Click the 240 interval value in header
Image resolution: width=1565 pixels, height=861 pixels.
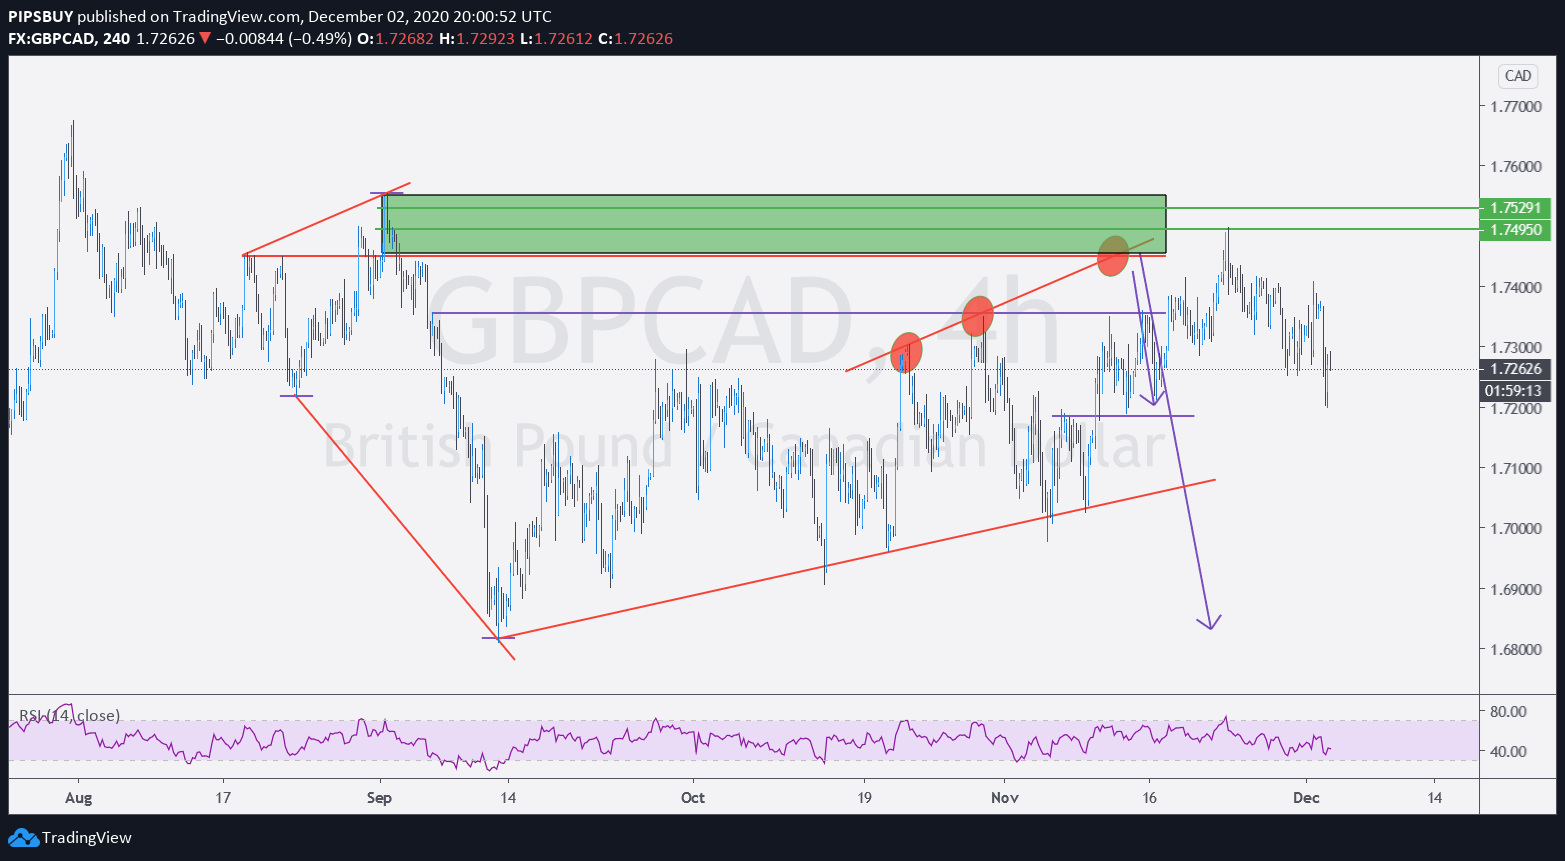[x=115, y=39]
